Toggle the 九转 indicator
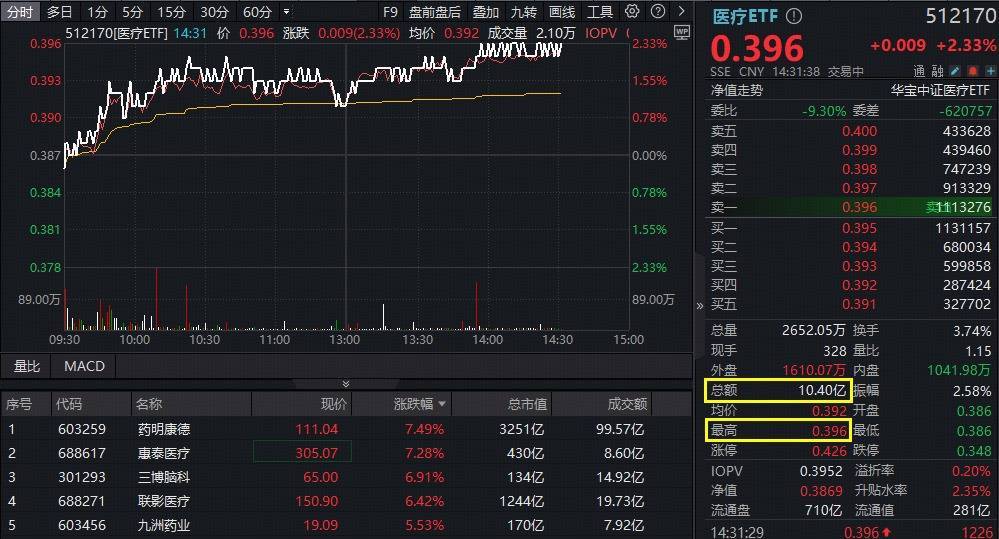The image size is (999, 539). pyautogui.click(x=523, y=12)
